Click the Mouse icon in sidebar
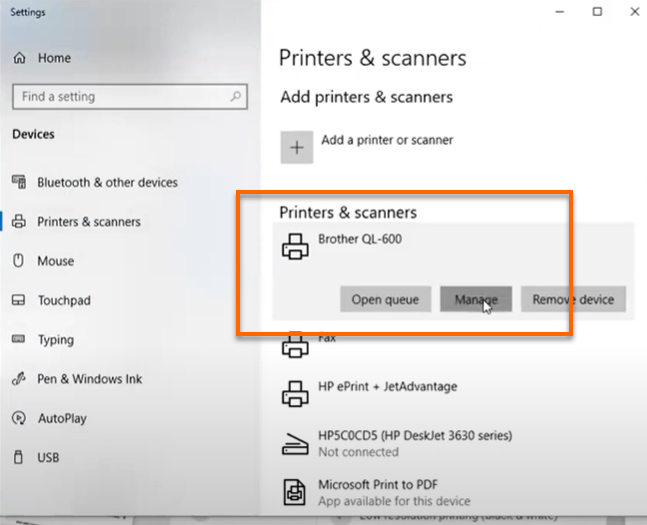The image size is (647, 525). pyautogui.click(x=18, y=261)
